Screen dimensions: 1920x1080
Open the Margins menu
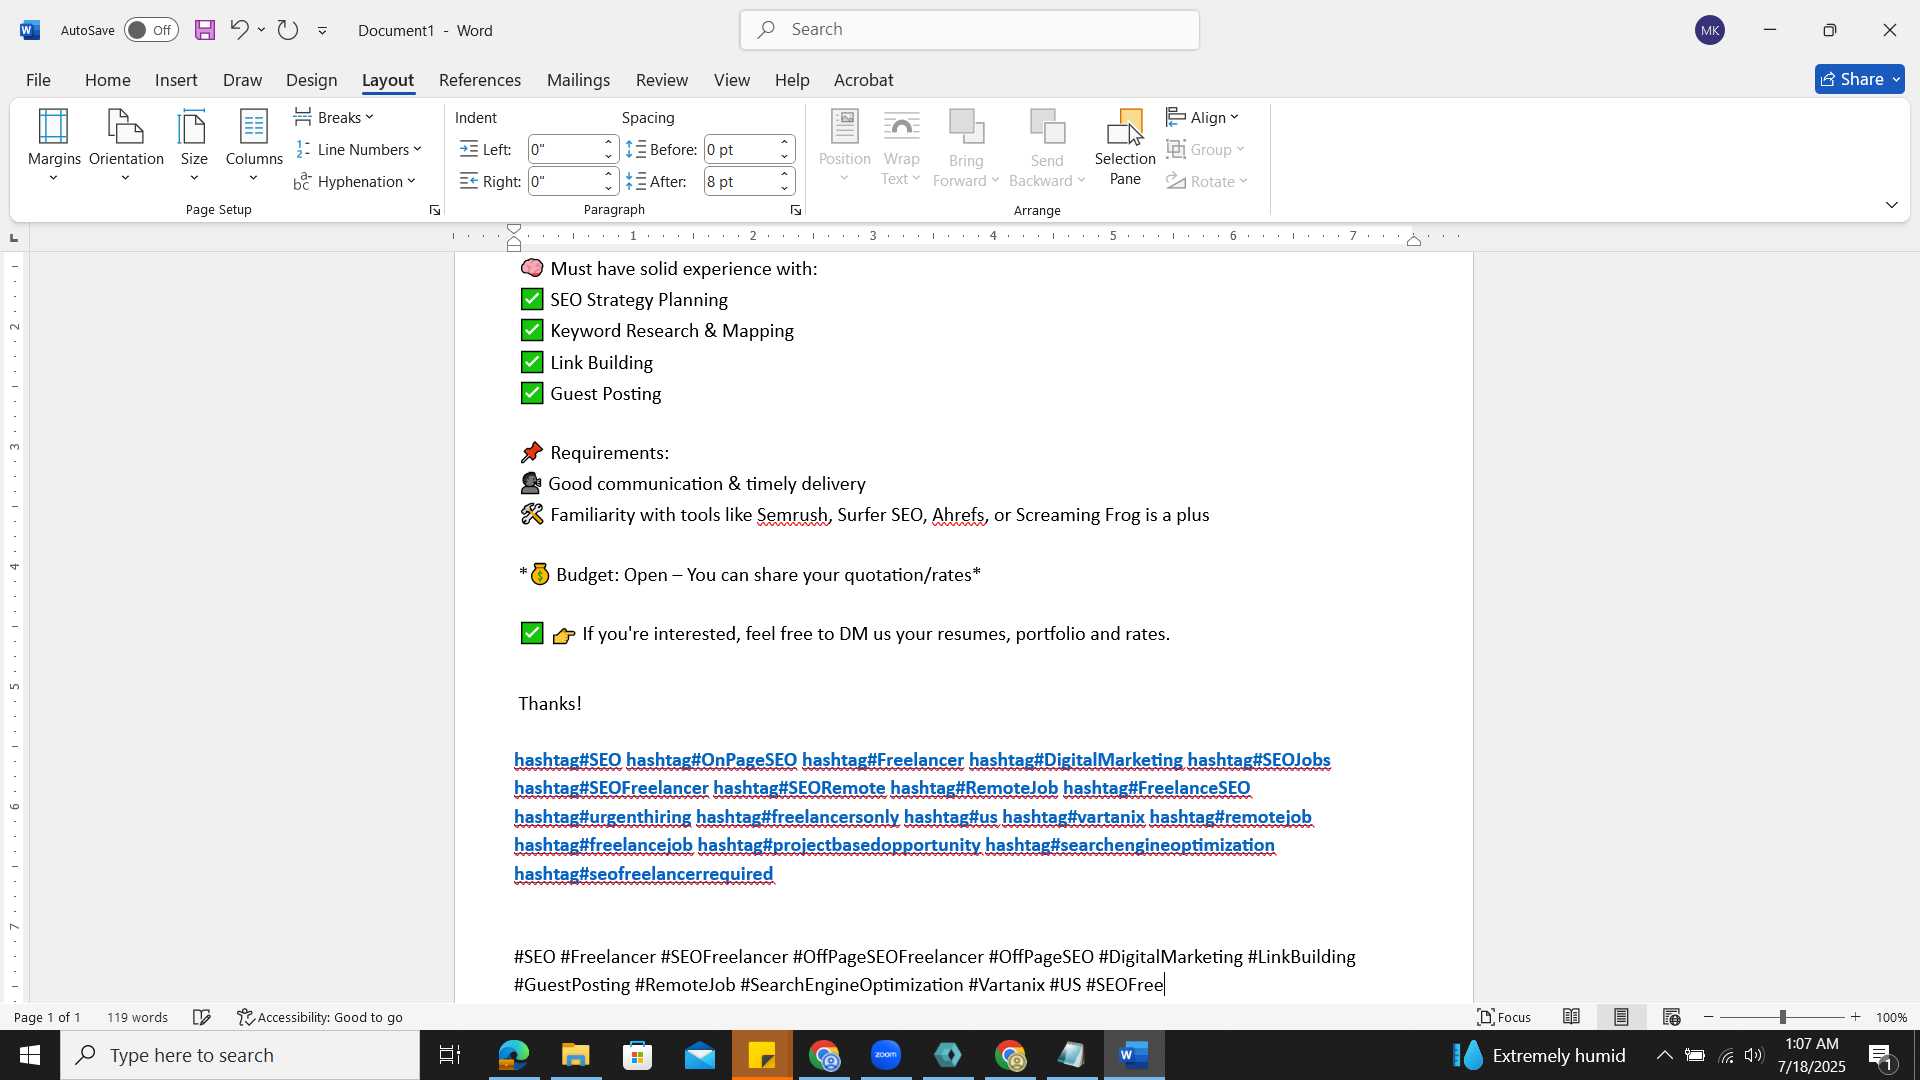pos(54,147)
